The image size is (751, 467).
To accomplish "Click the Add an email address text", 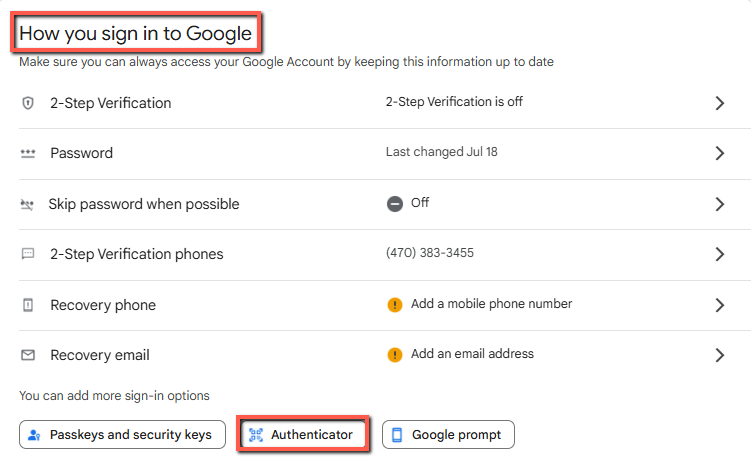I will (x=472, y=354).
